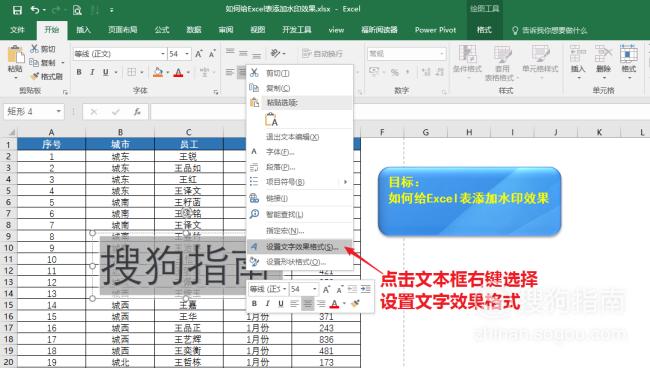Click paste option icon in context menu
This screenshot has width=650, height=368.
point(271,120)
